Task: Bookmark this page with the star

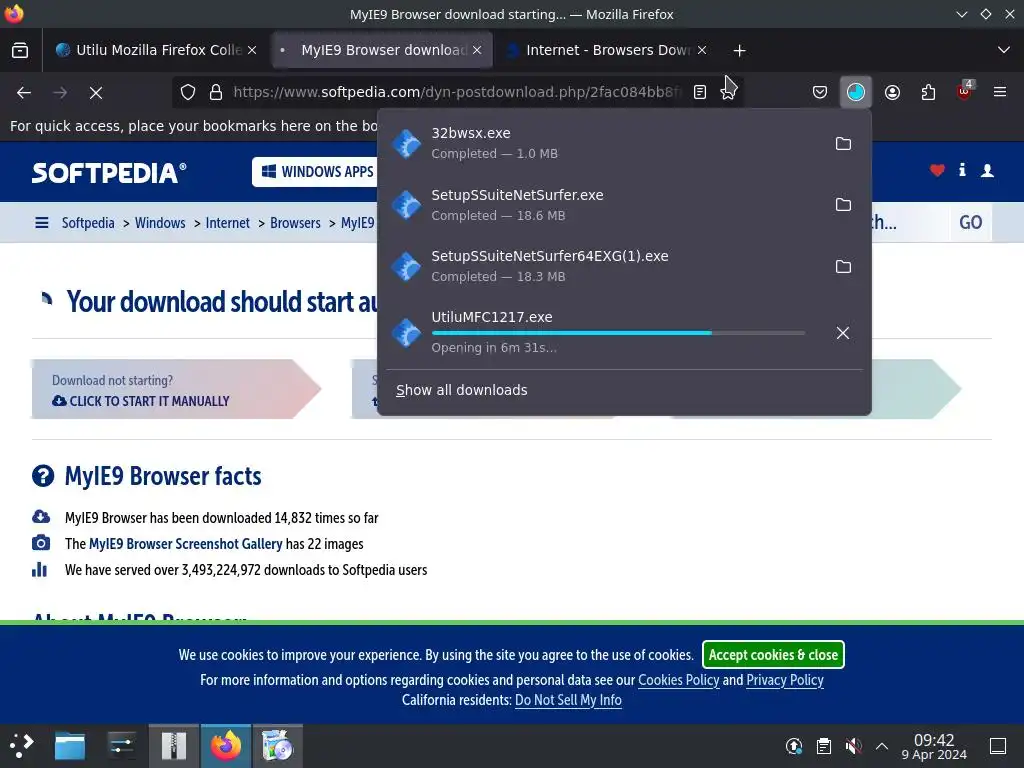Action: coord(728,93)
